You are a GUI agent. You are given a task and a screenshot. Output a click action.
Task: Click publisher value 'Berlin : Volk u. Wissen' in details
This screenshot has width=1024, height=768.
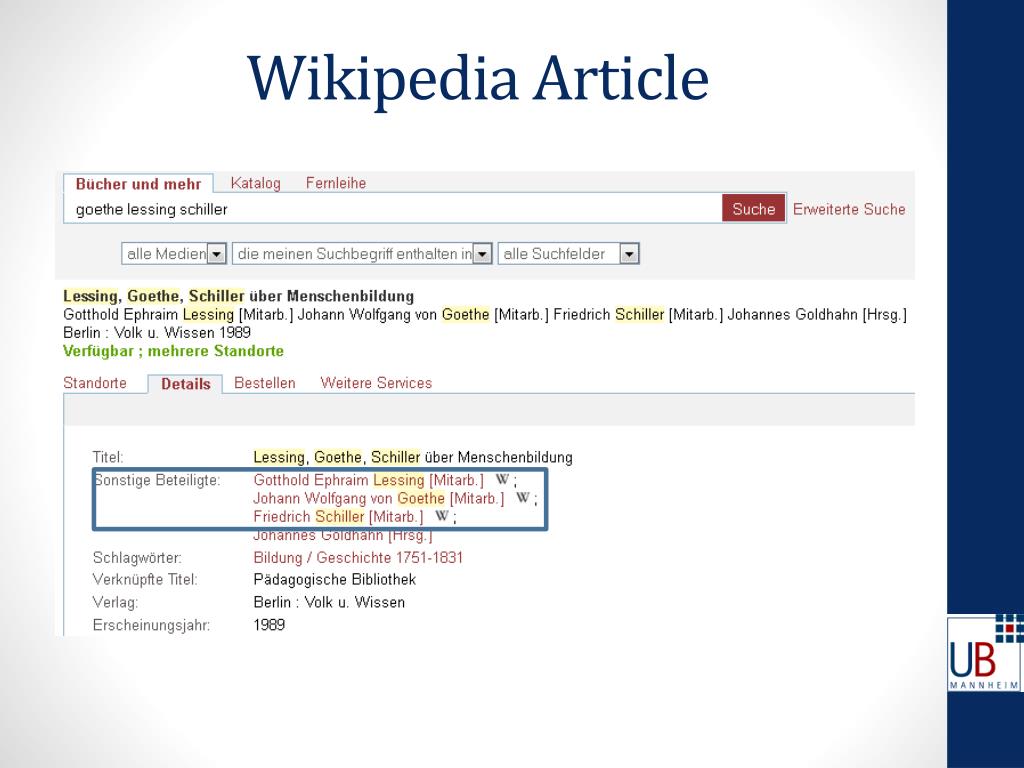tap(329, 602)
